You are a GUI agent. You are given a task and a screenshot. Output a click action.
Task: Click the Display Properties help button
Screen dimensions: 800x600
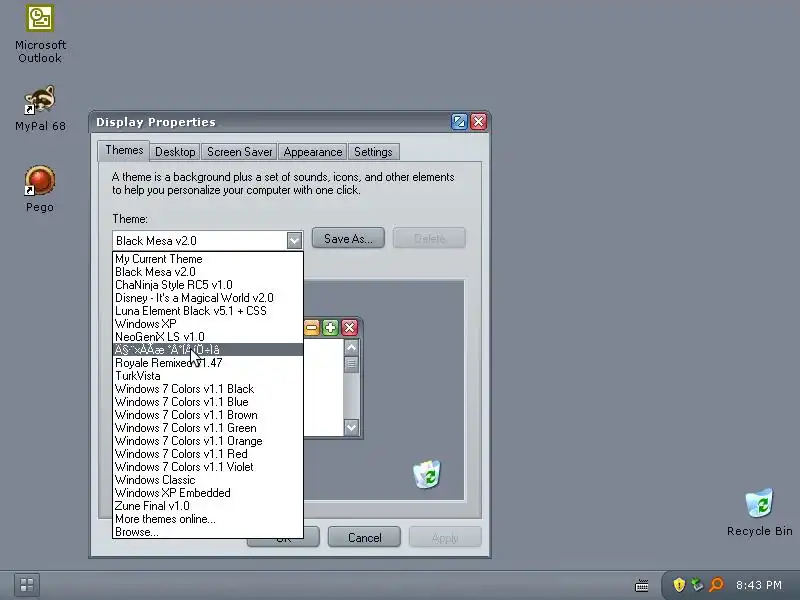click(459, 121)
